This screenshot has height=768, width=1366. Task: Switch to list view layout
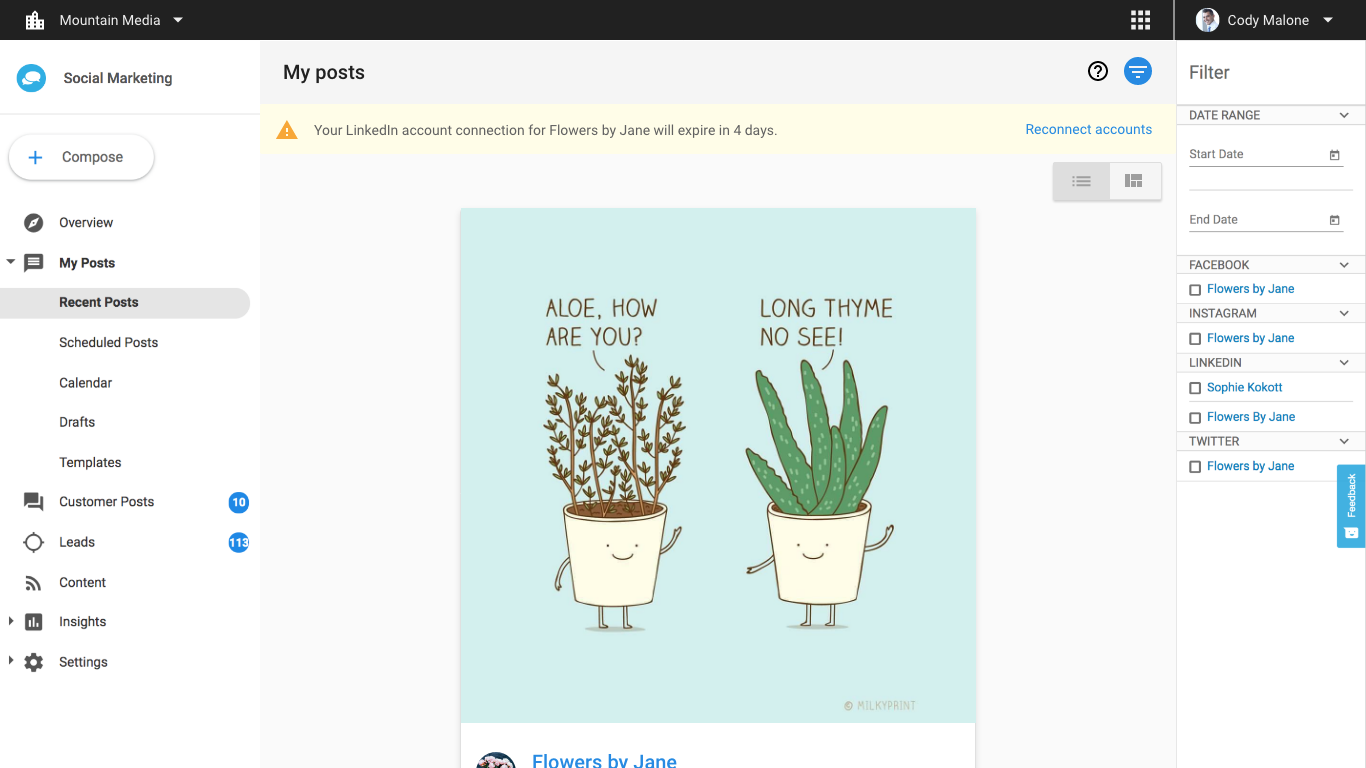tap(1081, 181)
